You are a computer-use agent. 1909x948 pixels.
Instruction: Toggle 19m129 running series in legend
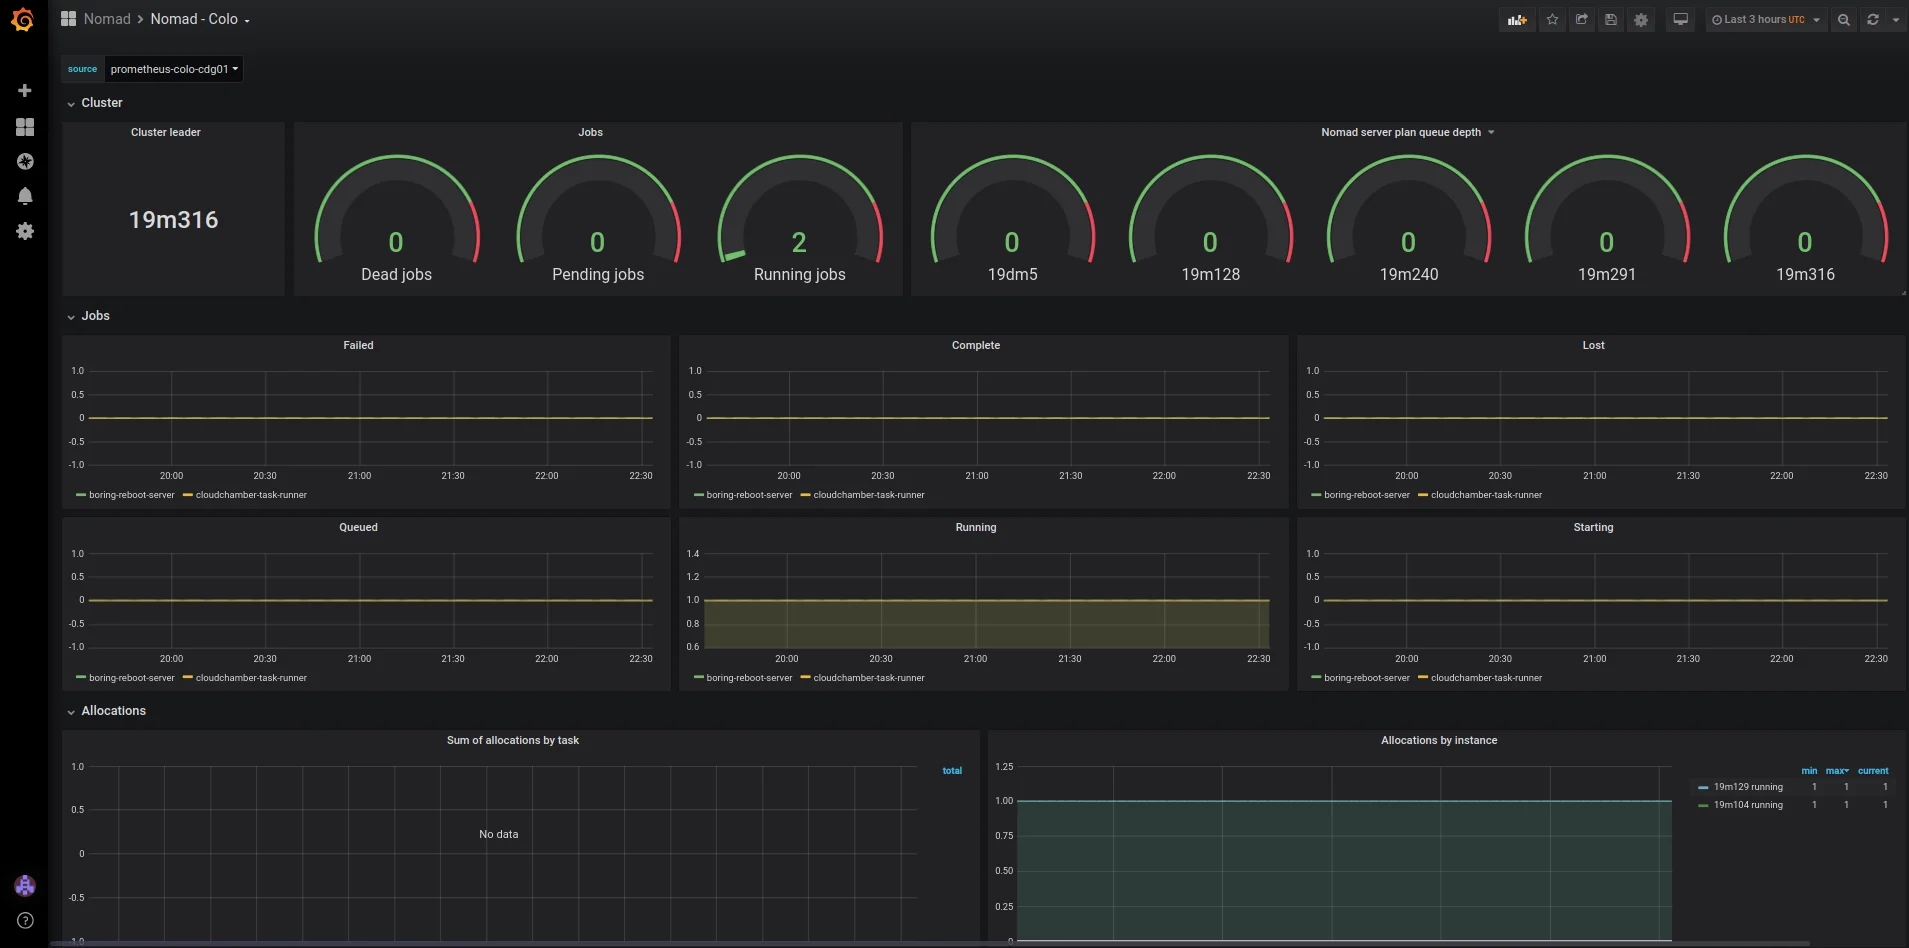click(x=1748, y=787)
